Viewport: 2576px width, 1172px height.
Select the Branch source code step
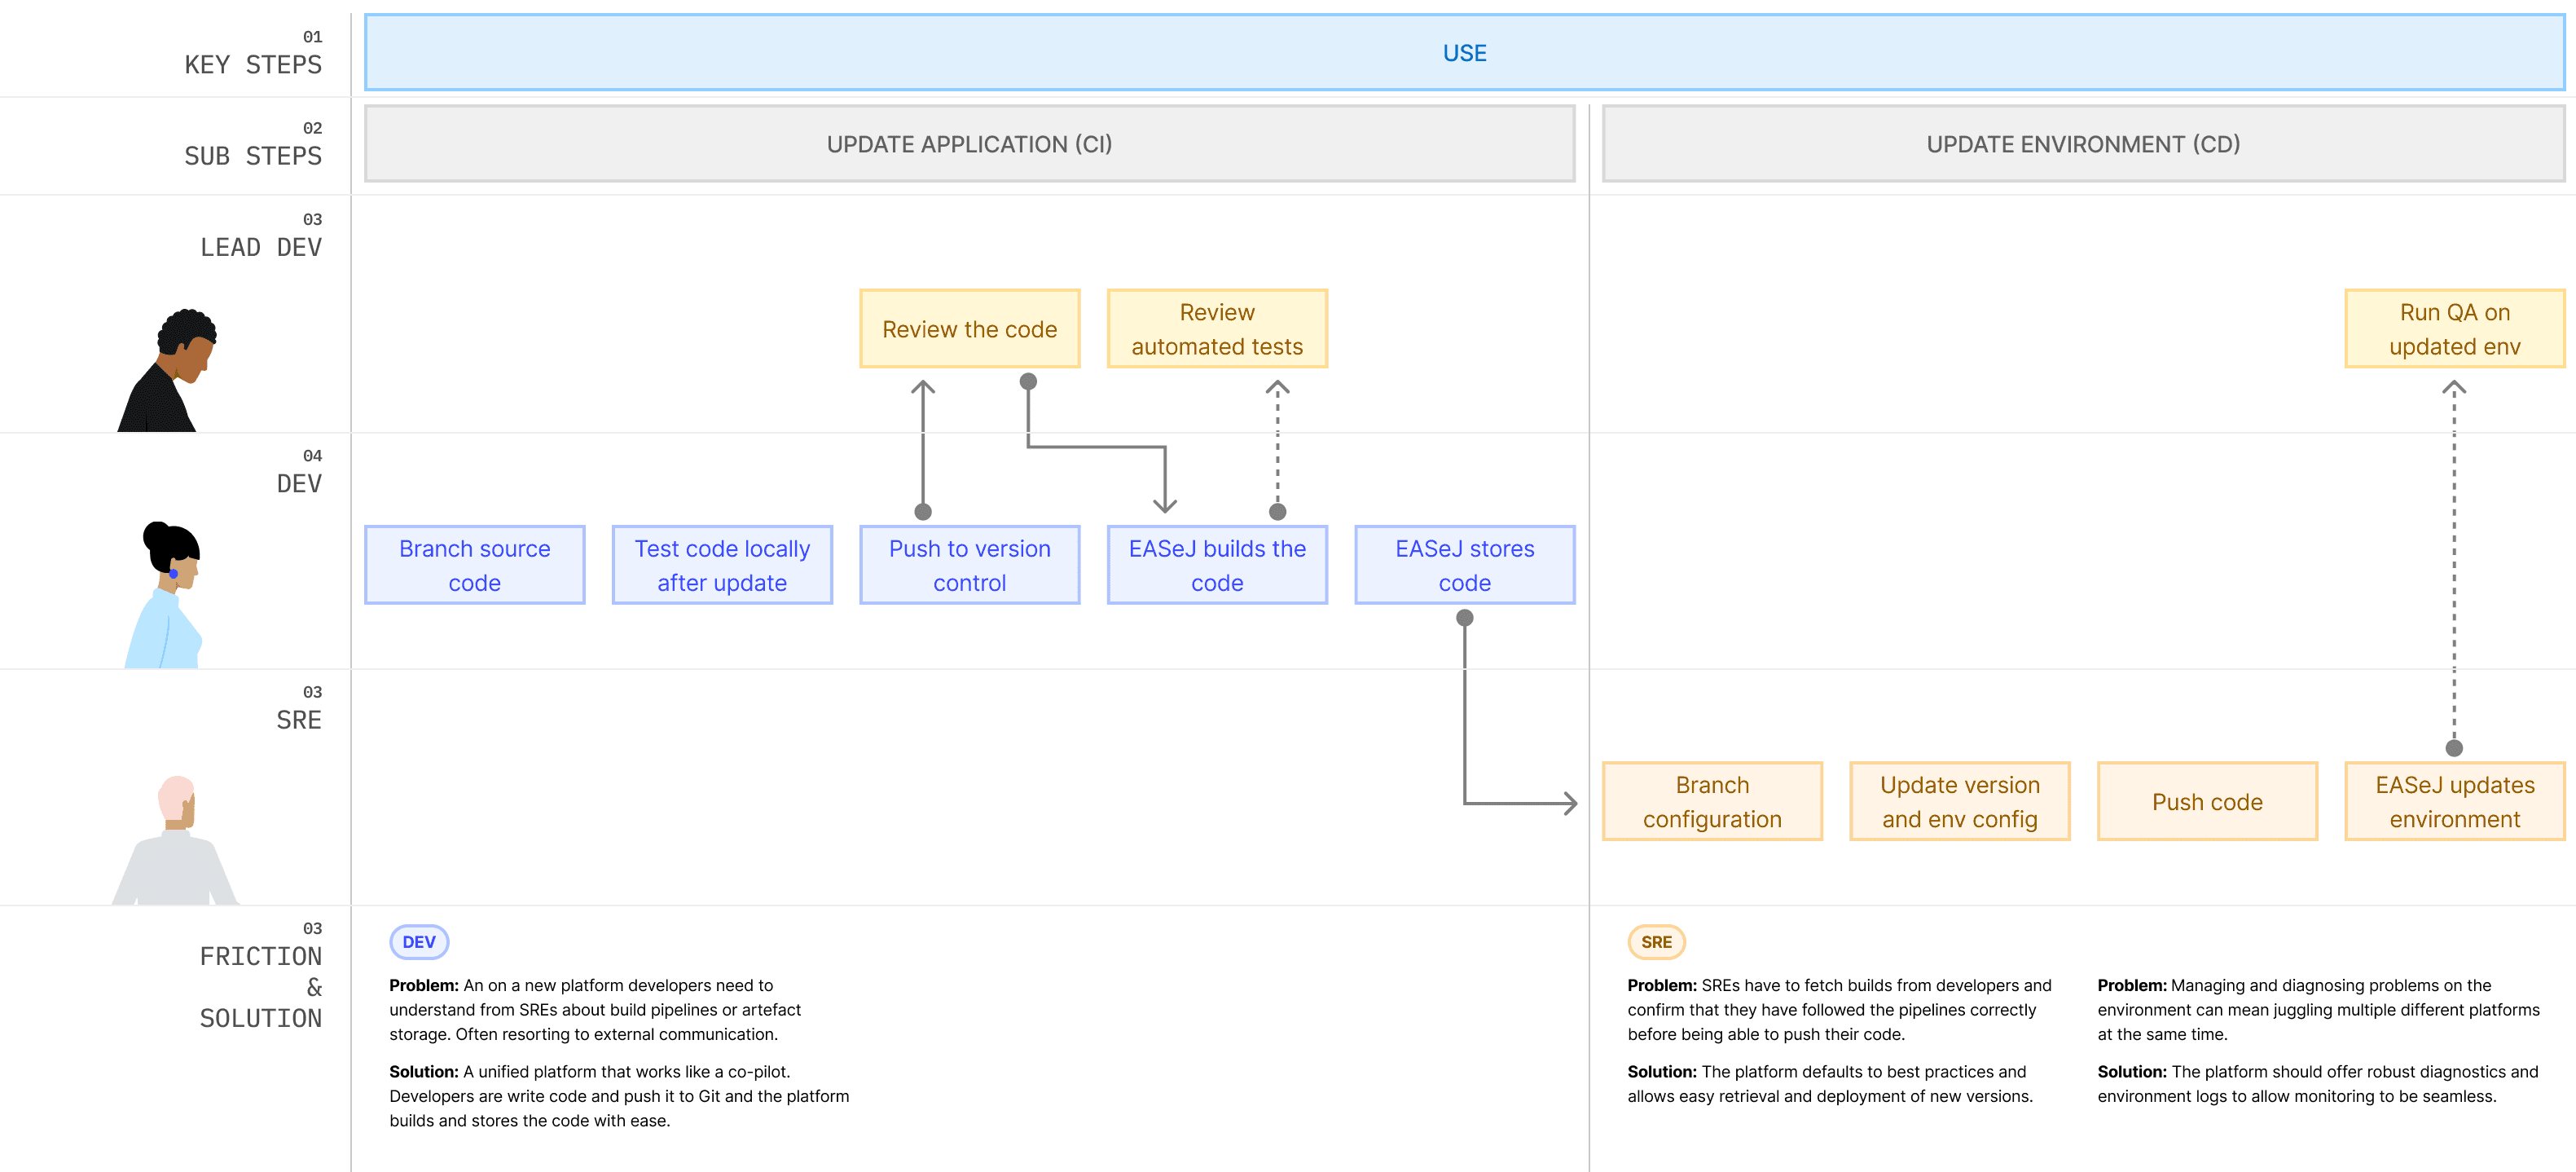(x=474, y=565)
